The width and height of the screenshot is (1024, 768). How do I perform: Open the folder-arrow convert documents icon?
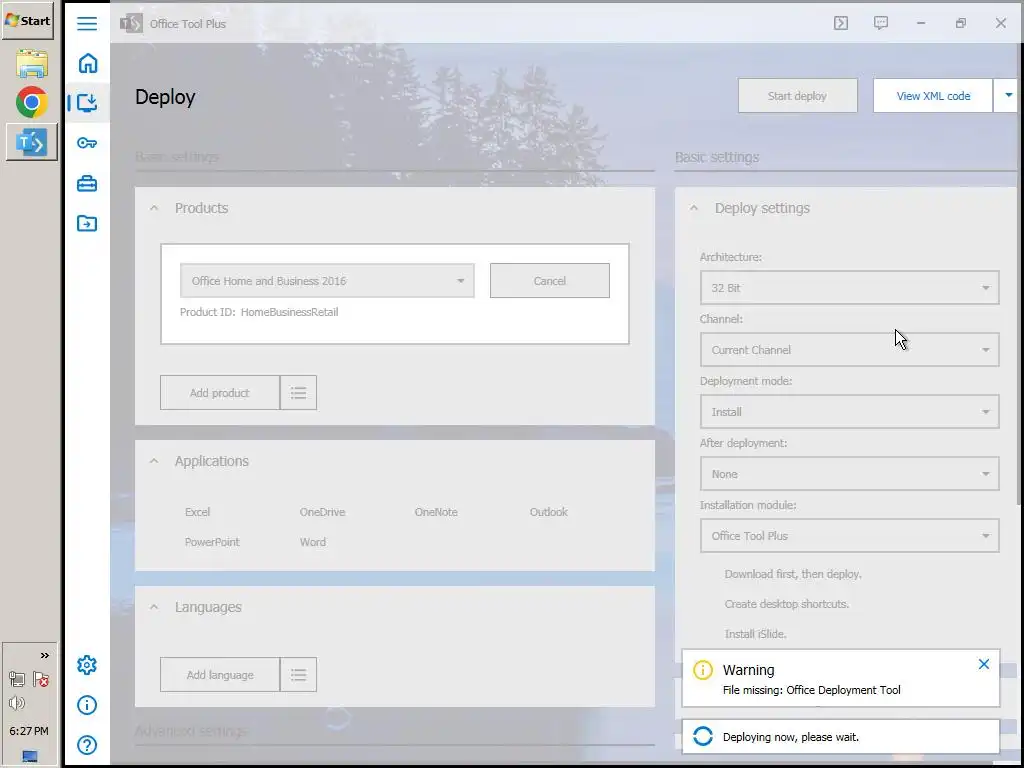[x=87, y=223]
